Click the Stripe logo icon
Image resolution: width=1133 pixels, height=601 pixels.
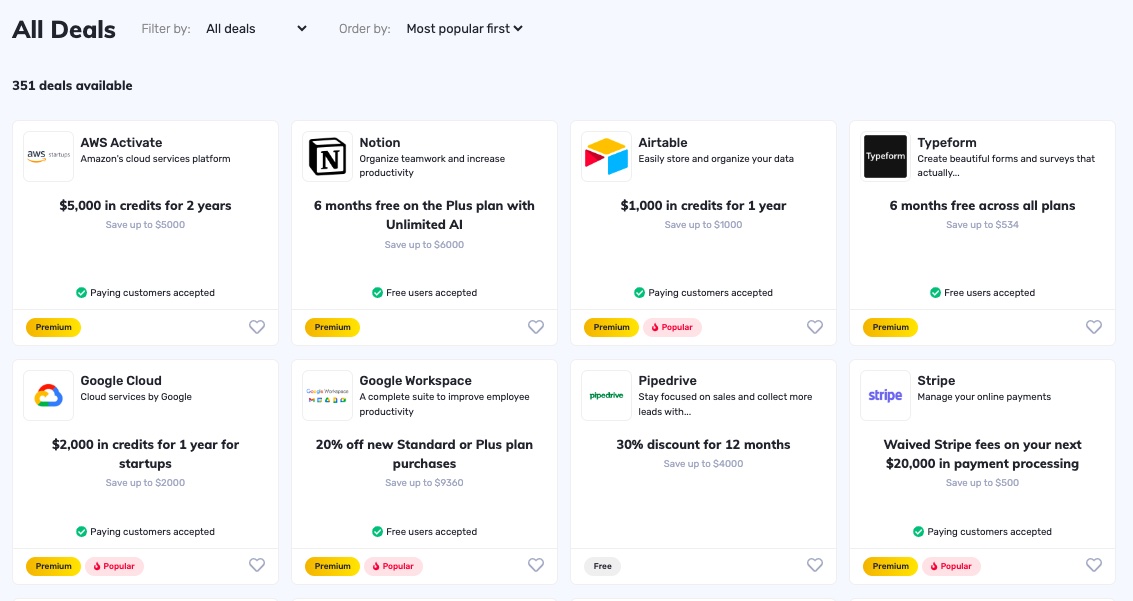pyautogui.click(x=885, y=395)
